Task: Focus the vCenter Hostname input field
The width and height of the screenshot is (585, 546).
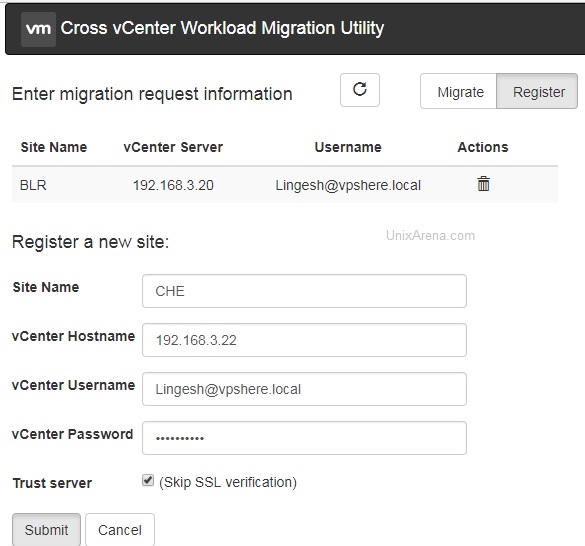Action: pyautogui.click(x=304, y=340)
